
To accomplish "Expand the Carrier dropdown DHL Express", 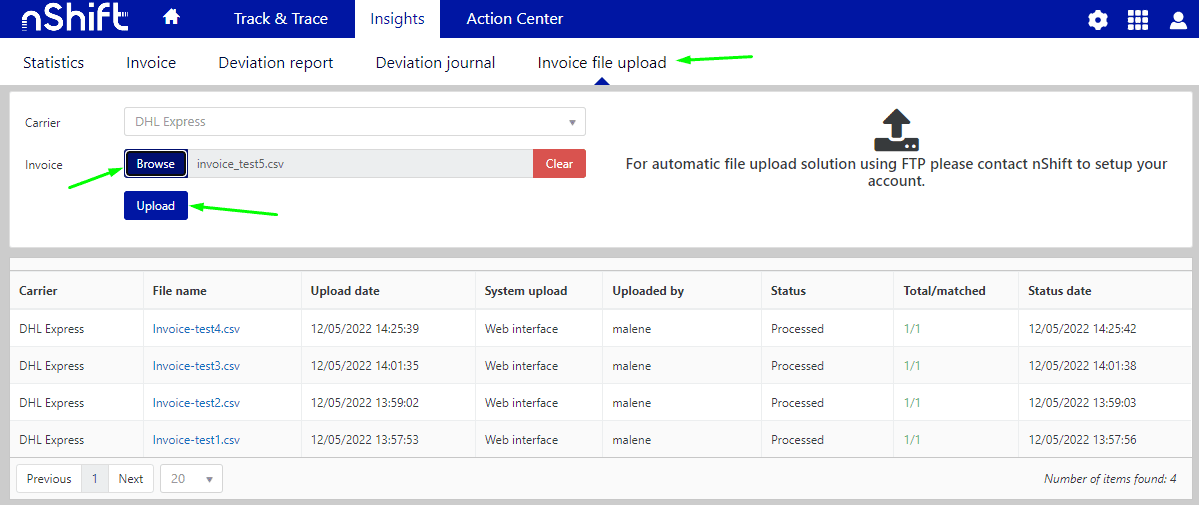I will coord(354,122).
